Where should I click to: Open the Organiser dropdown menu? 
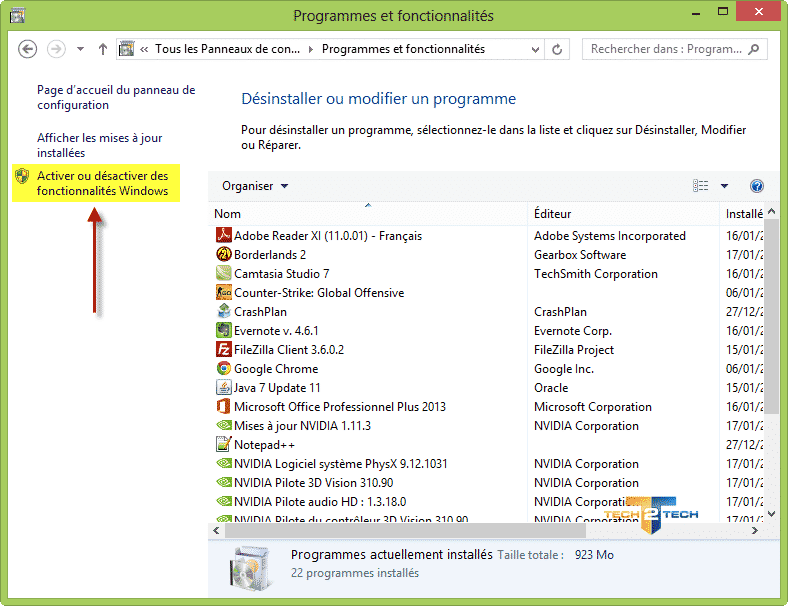255,186
